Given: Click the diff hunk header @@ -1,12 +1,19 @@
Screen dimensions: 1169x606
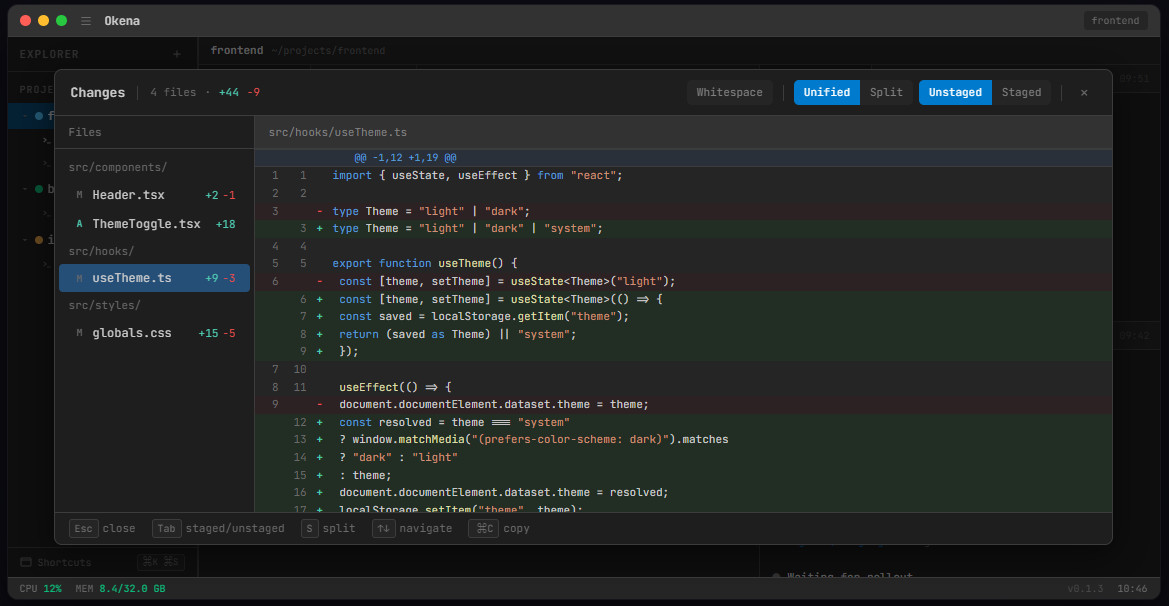Looking at the screenshot, I should click(x=405, y=158).
